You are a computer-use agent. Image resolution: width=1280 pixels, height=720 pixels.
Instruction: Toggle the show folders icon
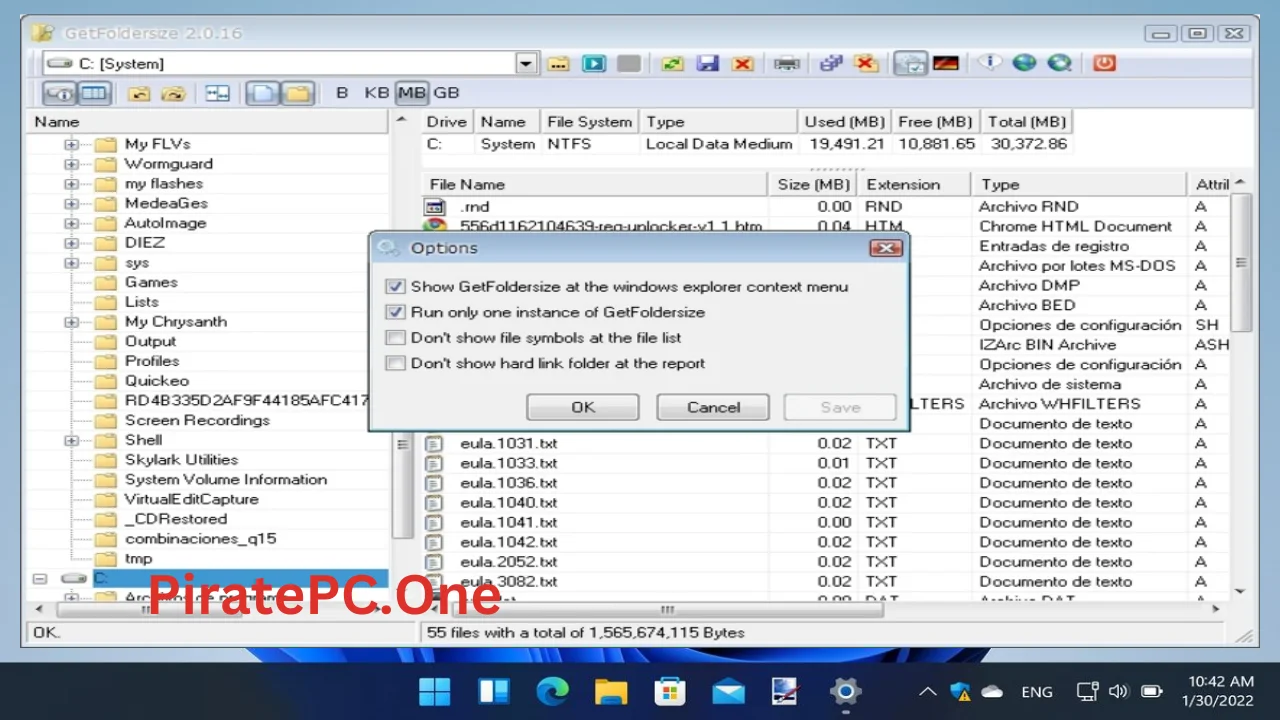(x=296, y=93)
